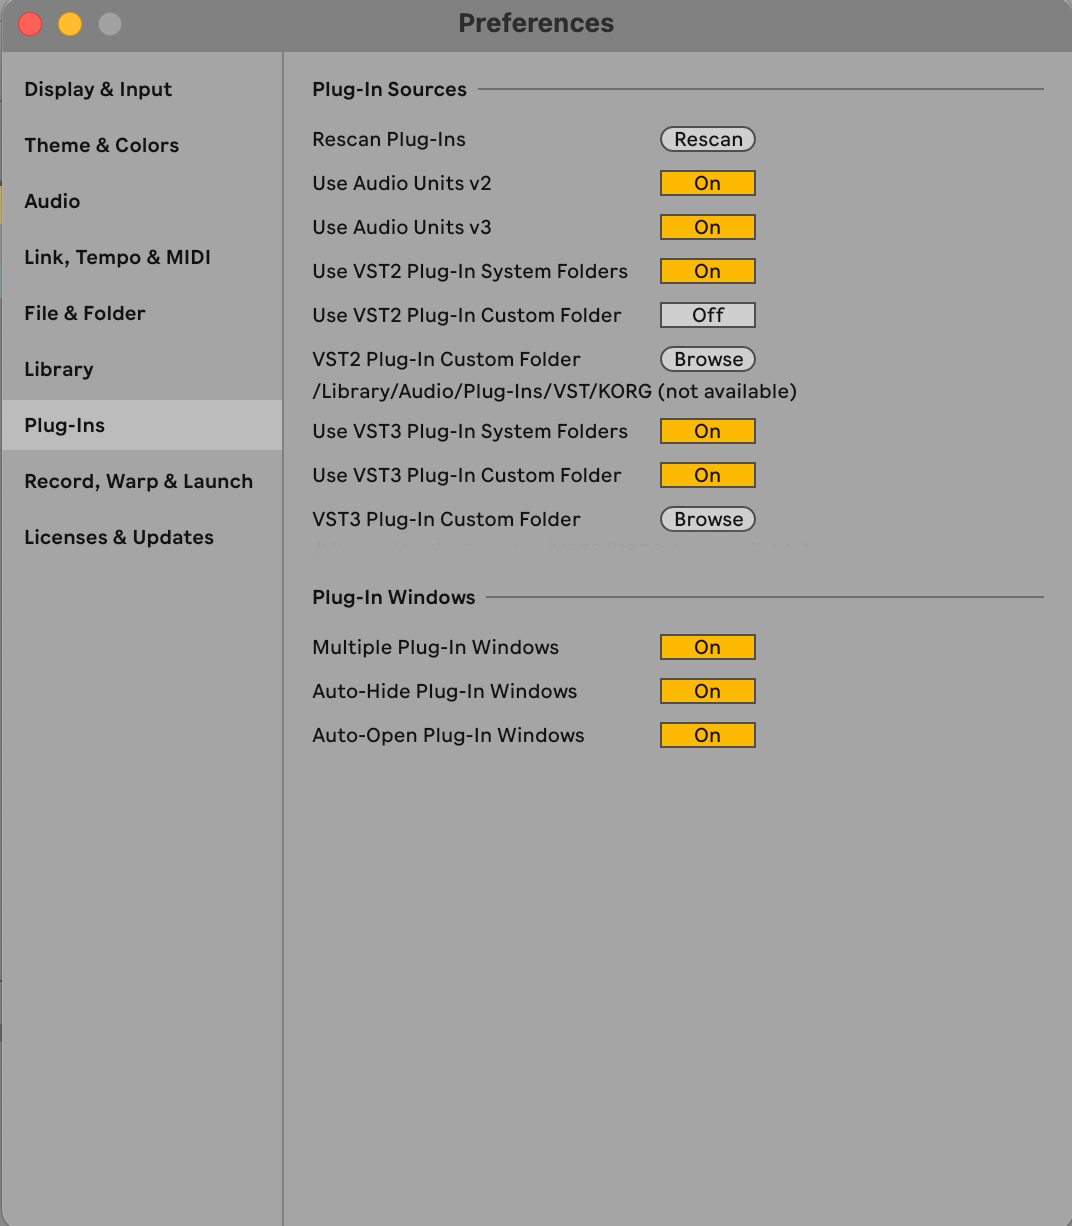Toggle Use VST3 Plug-In Custom Folder

tap(707, 475)
